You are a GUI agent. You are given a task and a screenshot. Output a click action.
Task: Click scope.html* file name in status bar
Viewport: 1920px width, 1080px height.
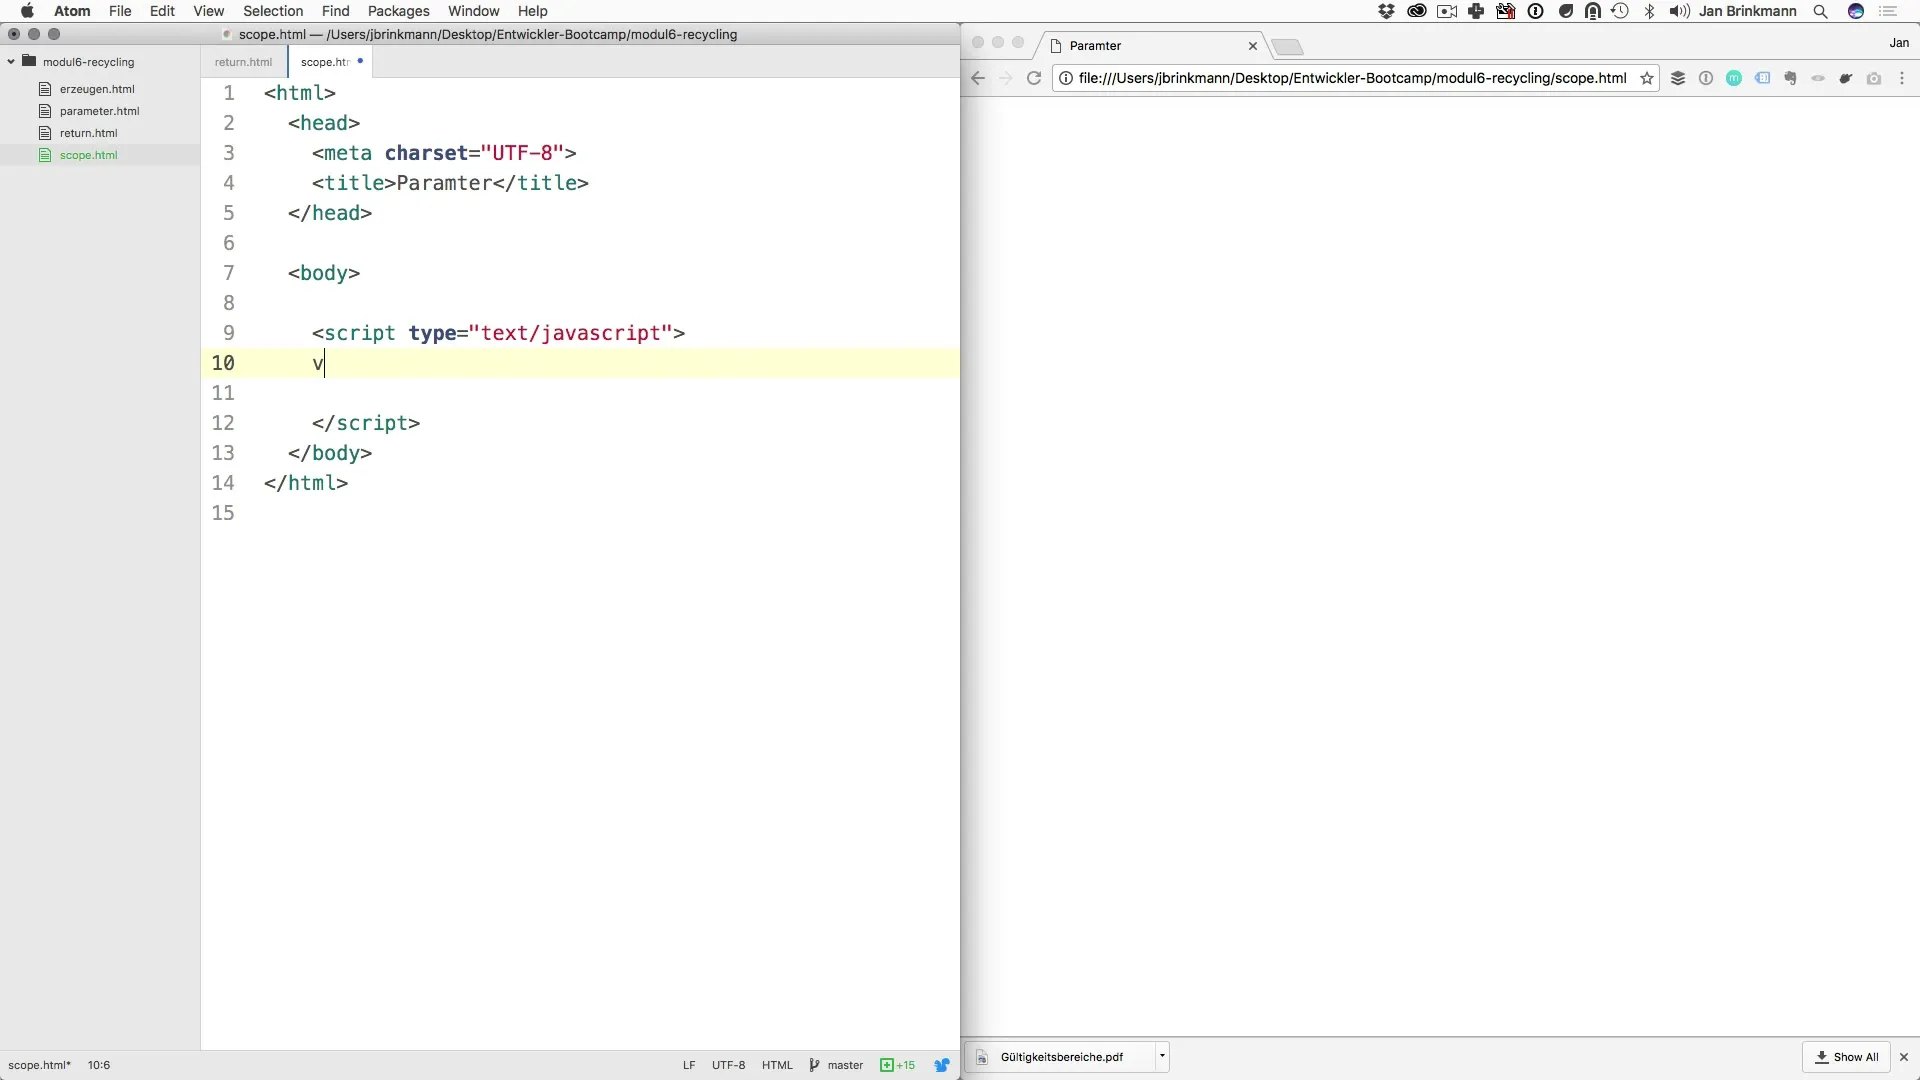40,1065
